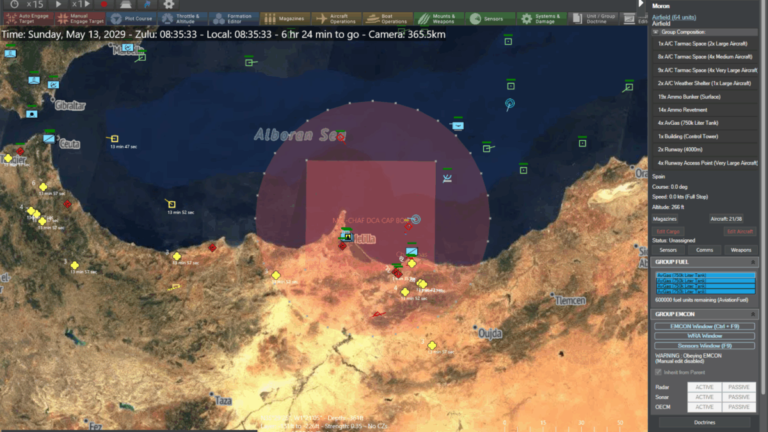
Task: Select 2x Runway (4000m) entry
Action: pyautogui.click(x=705, y=150)
